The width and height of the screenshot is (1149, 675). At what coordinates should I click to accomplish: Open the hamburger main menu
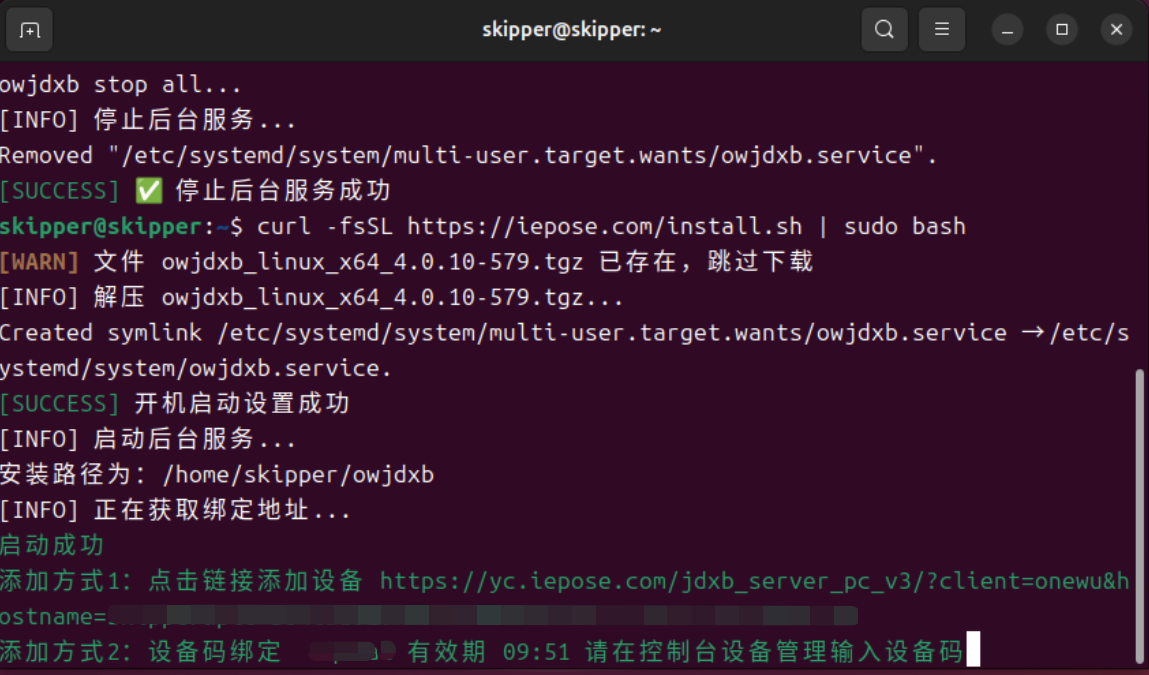coord(941,30)
